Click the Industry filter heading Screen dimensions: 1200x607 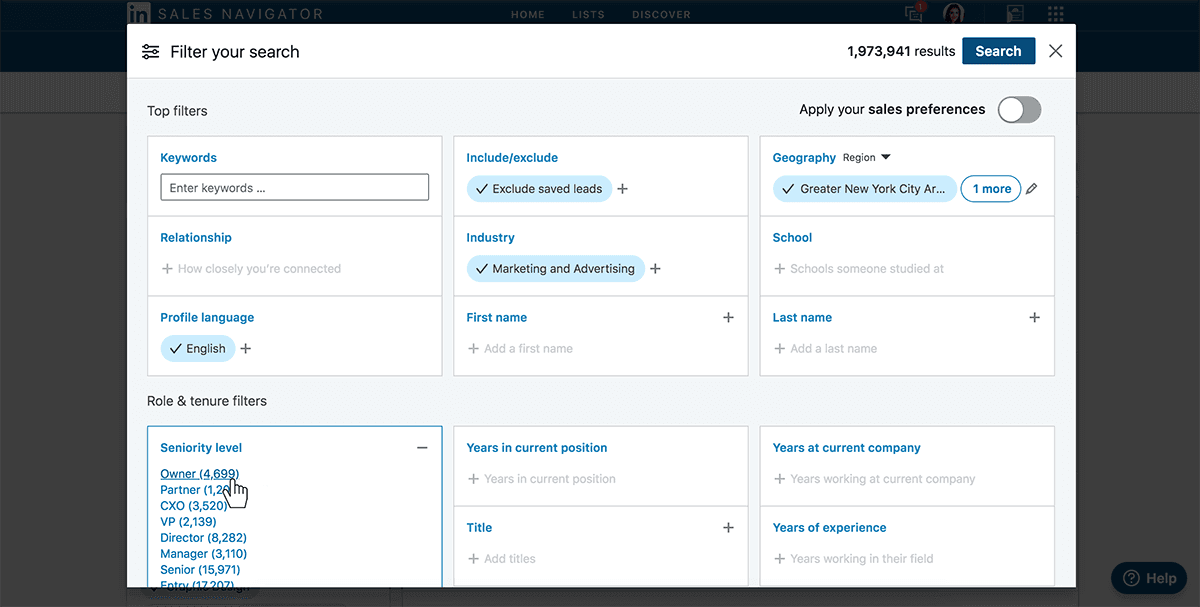tap(490, 238)
